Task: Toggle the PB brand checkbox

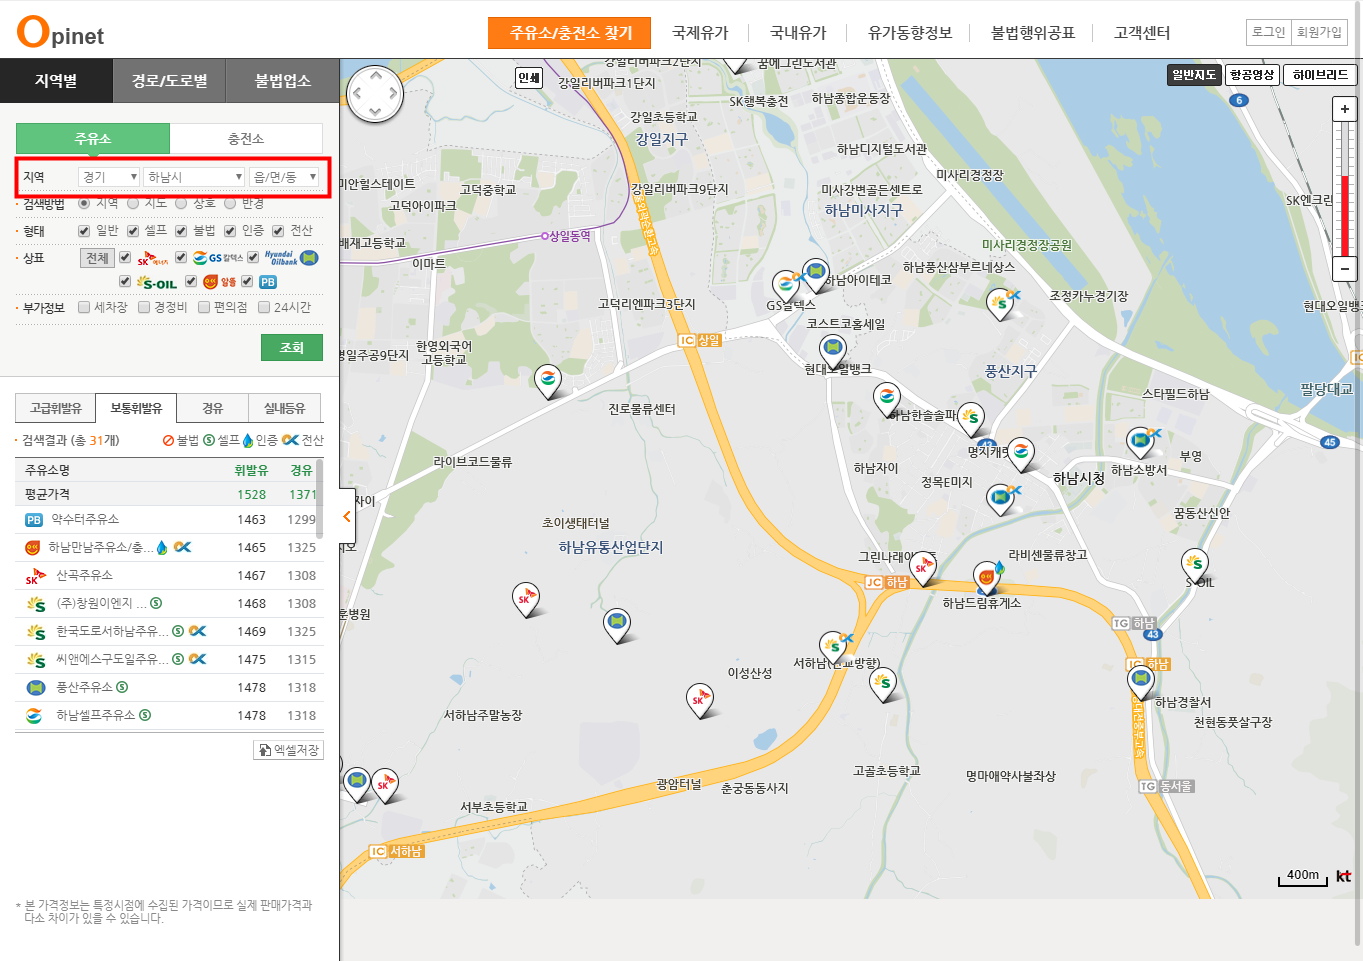Action: pyautogui.click(x=247, y=282)
